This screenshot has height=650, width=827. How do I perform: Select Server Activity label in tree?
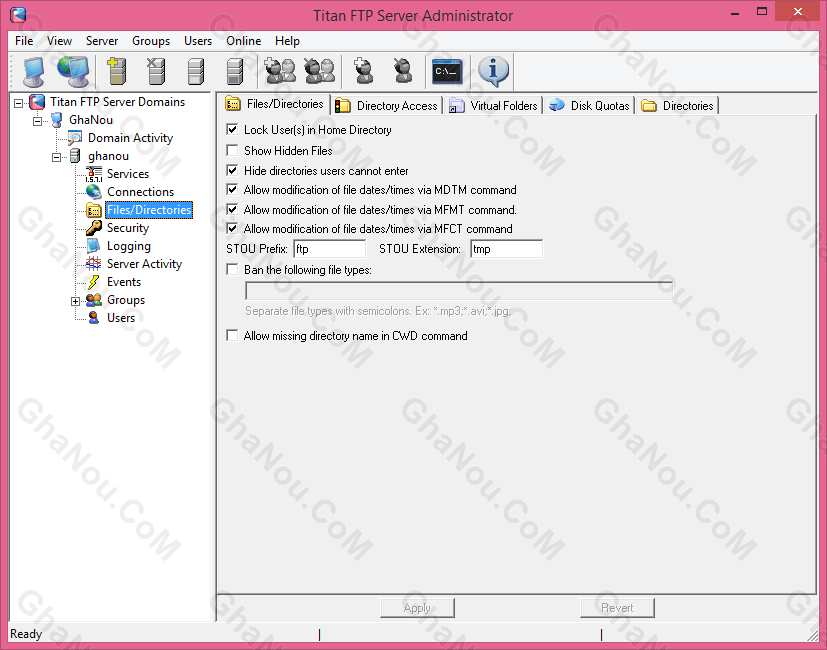point(145,263)
